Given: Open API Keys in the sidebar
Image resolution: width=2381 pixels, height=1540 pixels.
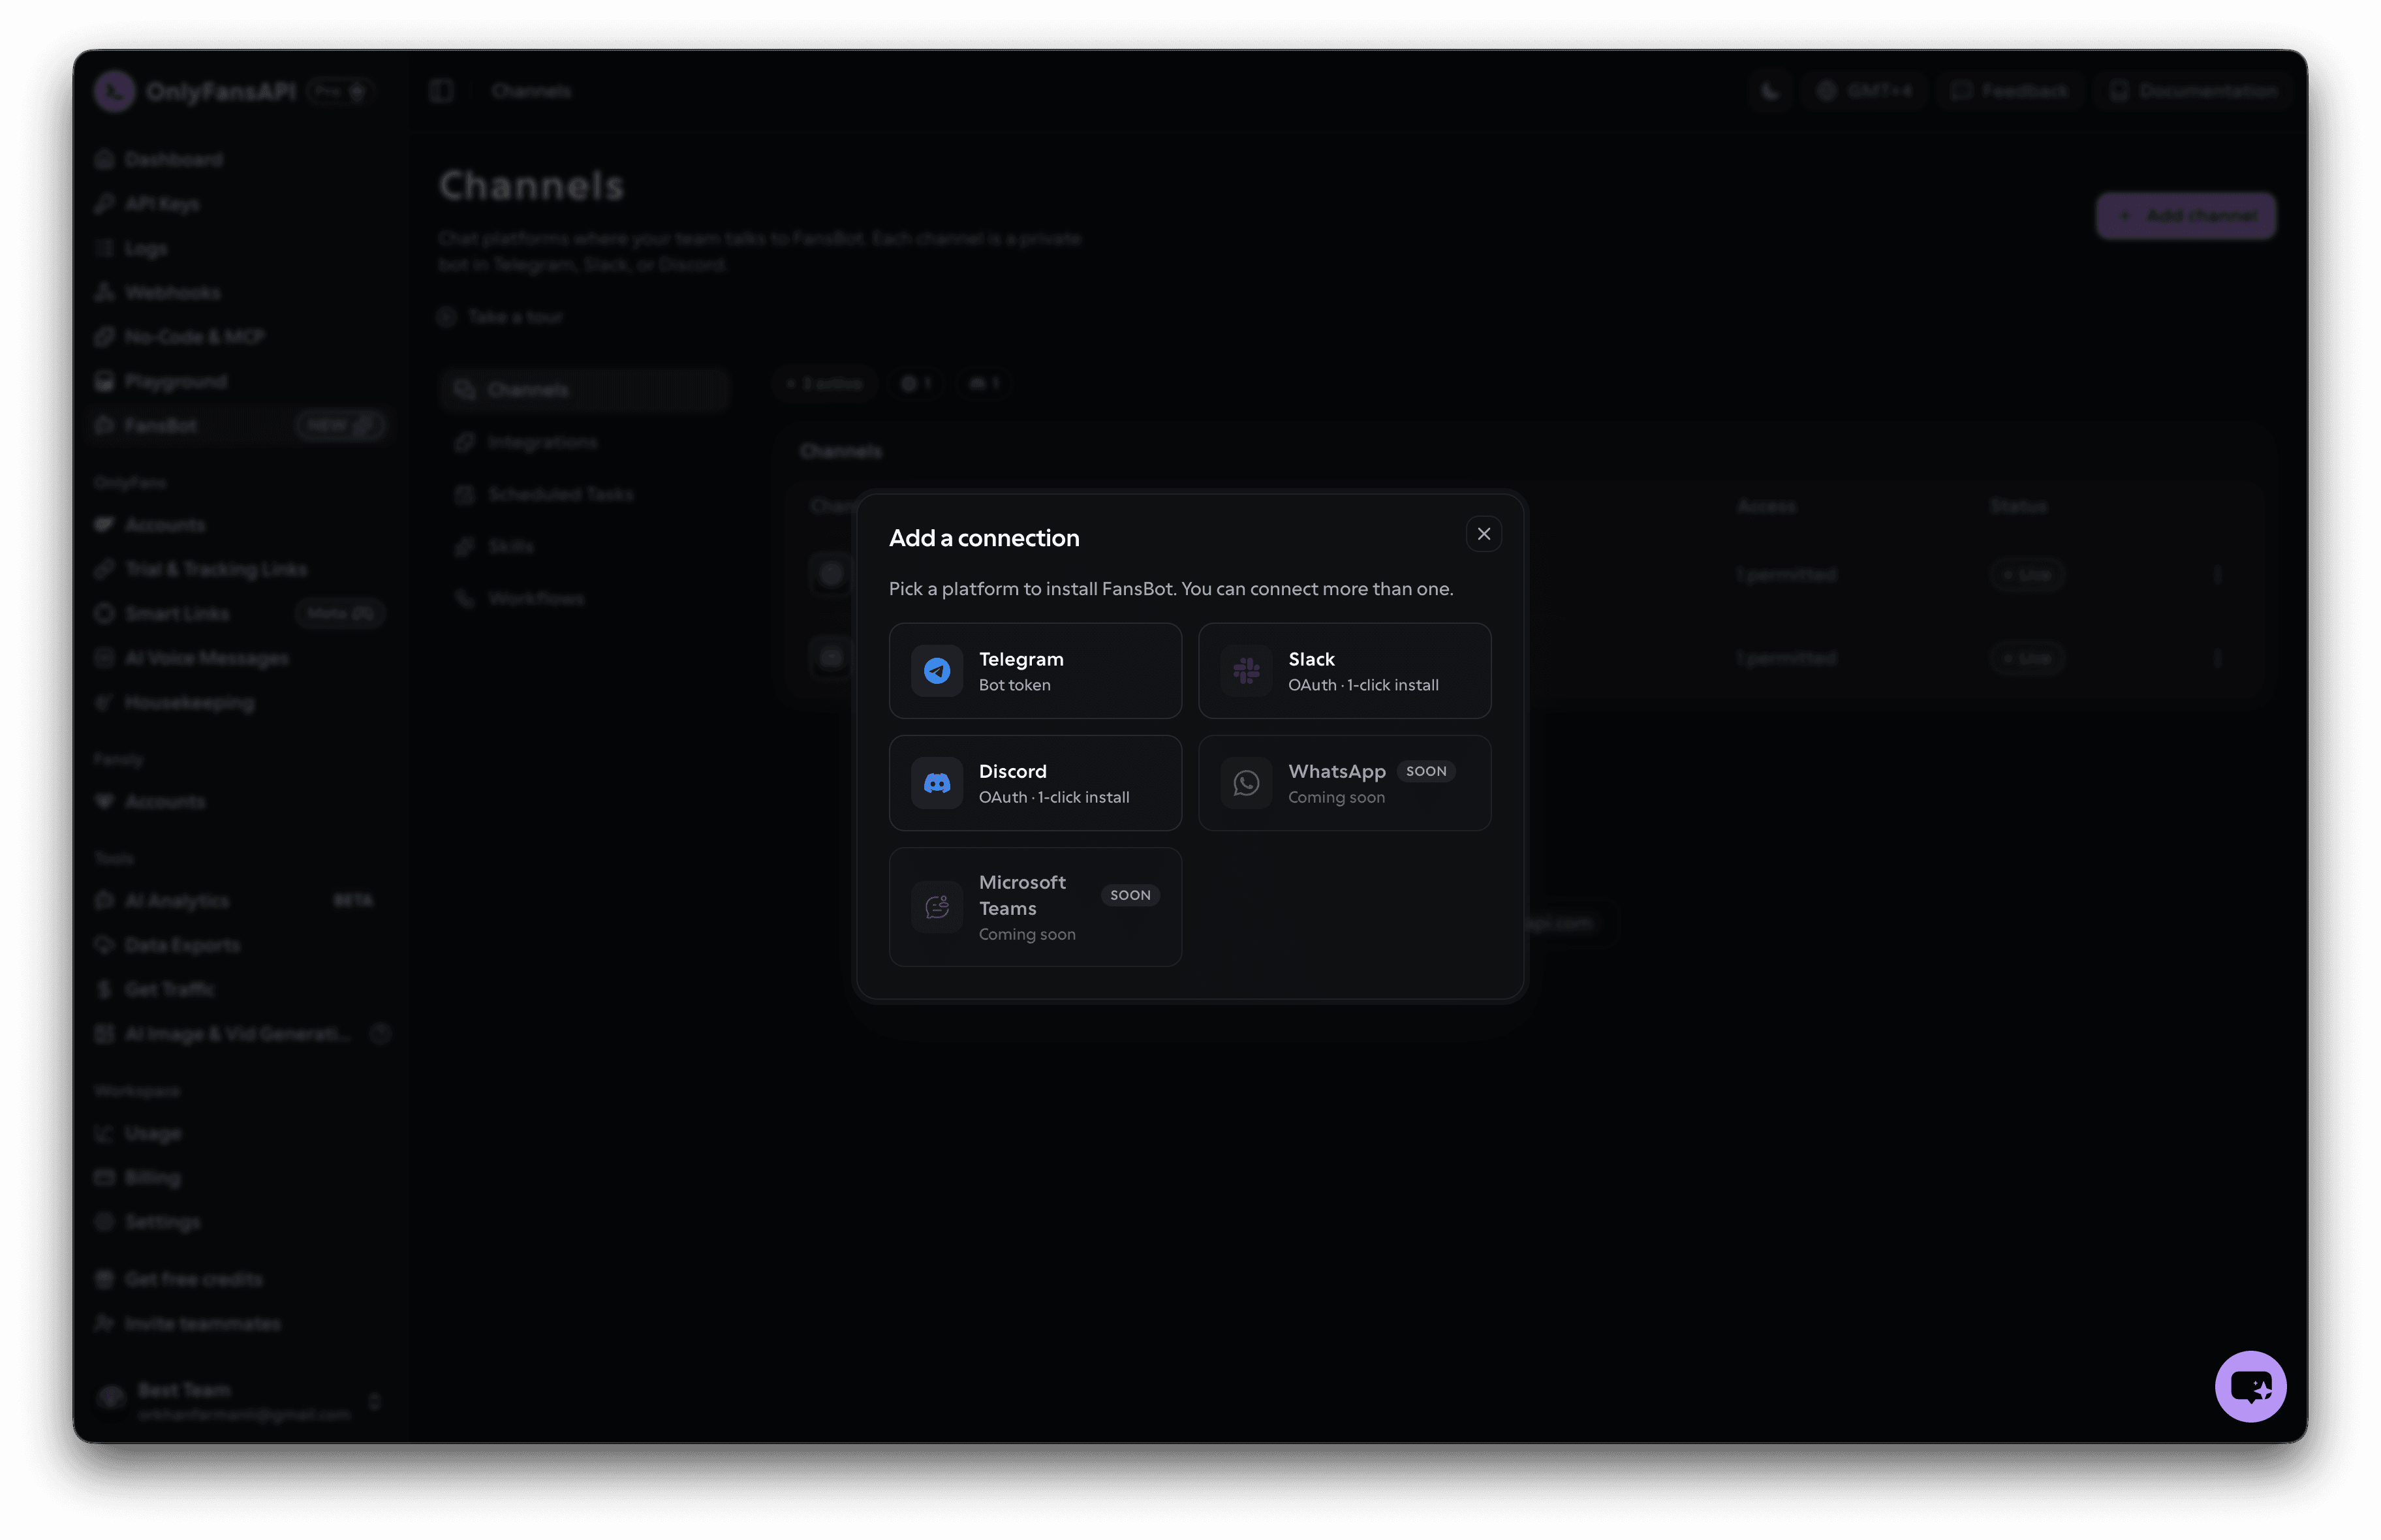Looking at the screenshot, I should coord(240,204).
